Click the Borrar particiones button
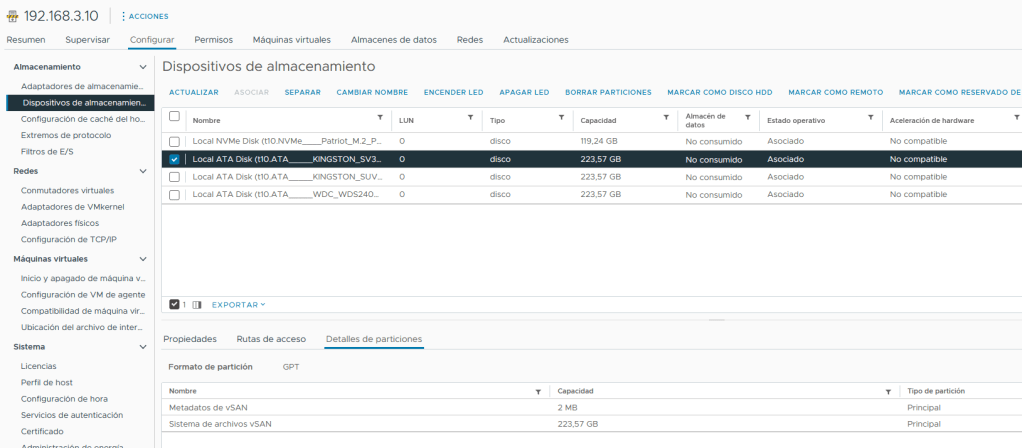 click(608, 92)
